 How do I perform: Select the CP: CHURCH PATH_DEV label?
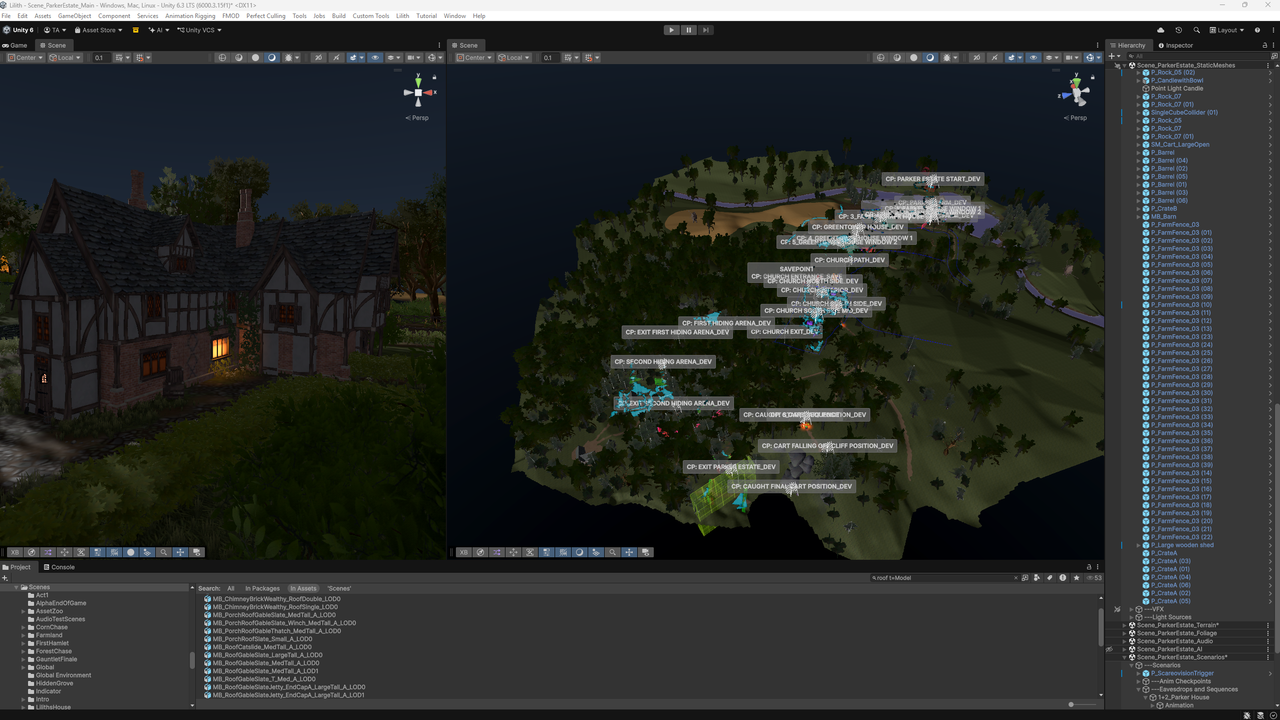[x=849, y=260]
